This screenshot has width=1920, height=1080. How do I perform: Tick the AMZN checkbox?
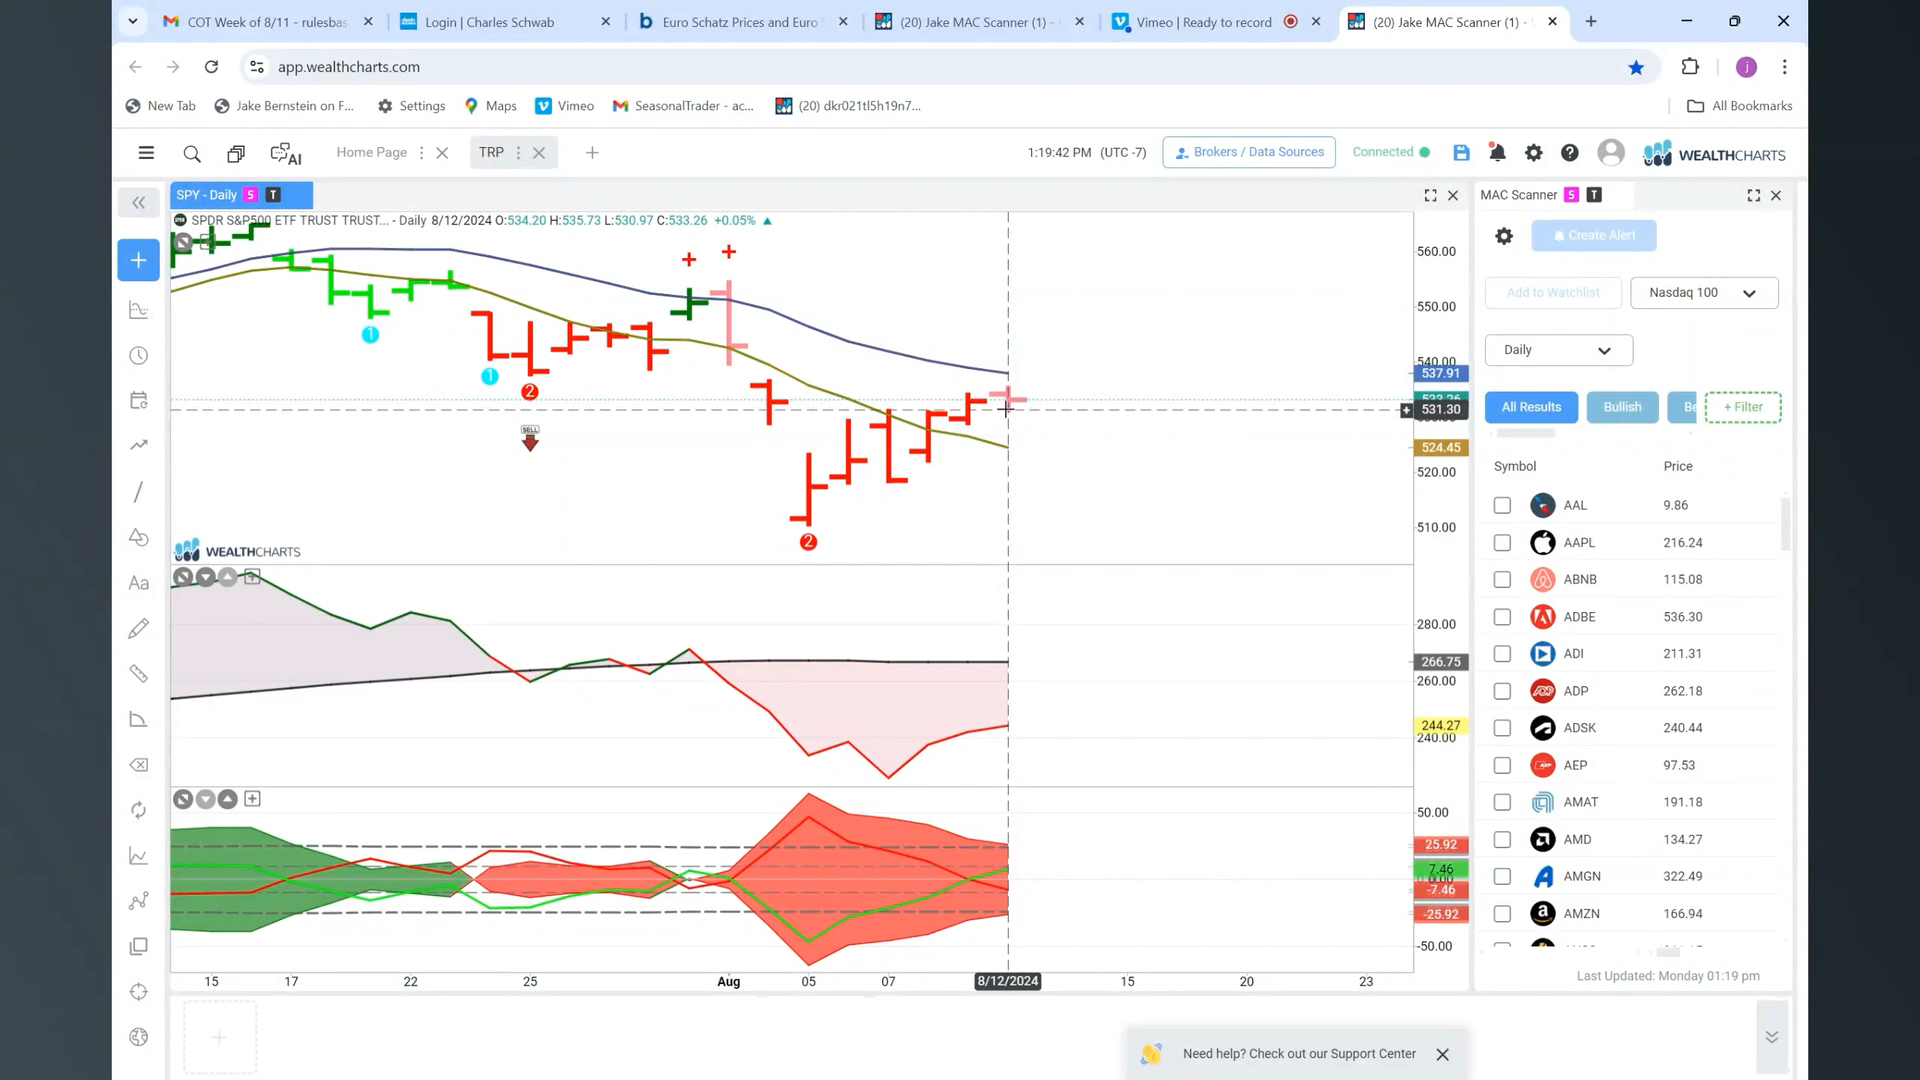point(1502,914)
